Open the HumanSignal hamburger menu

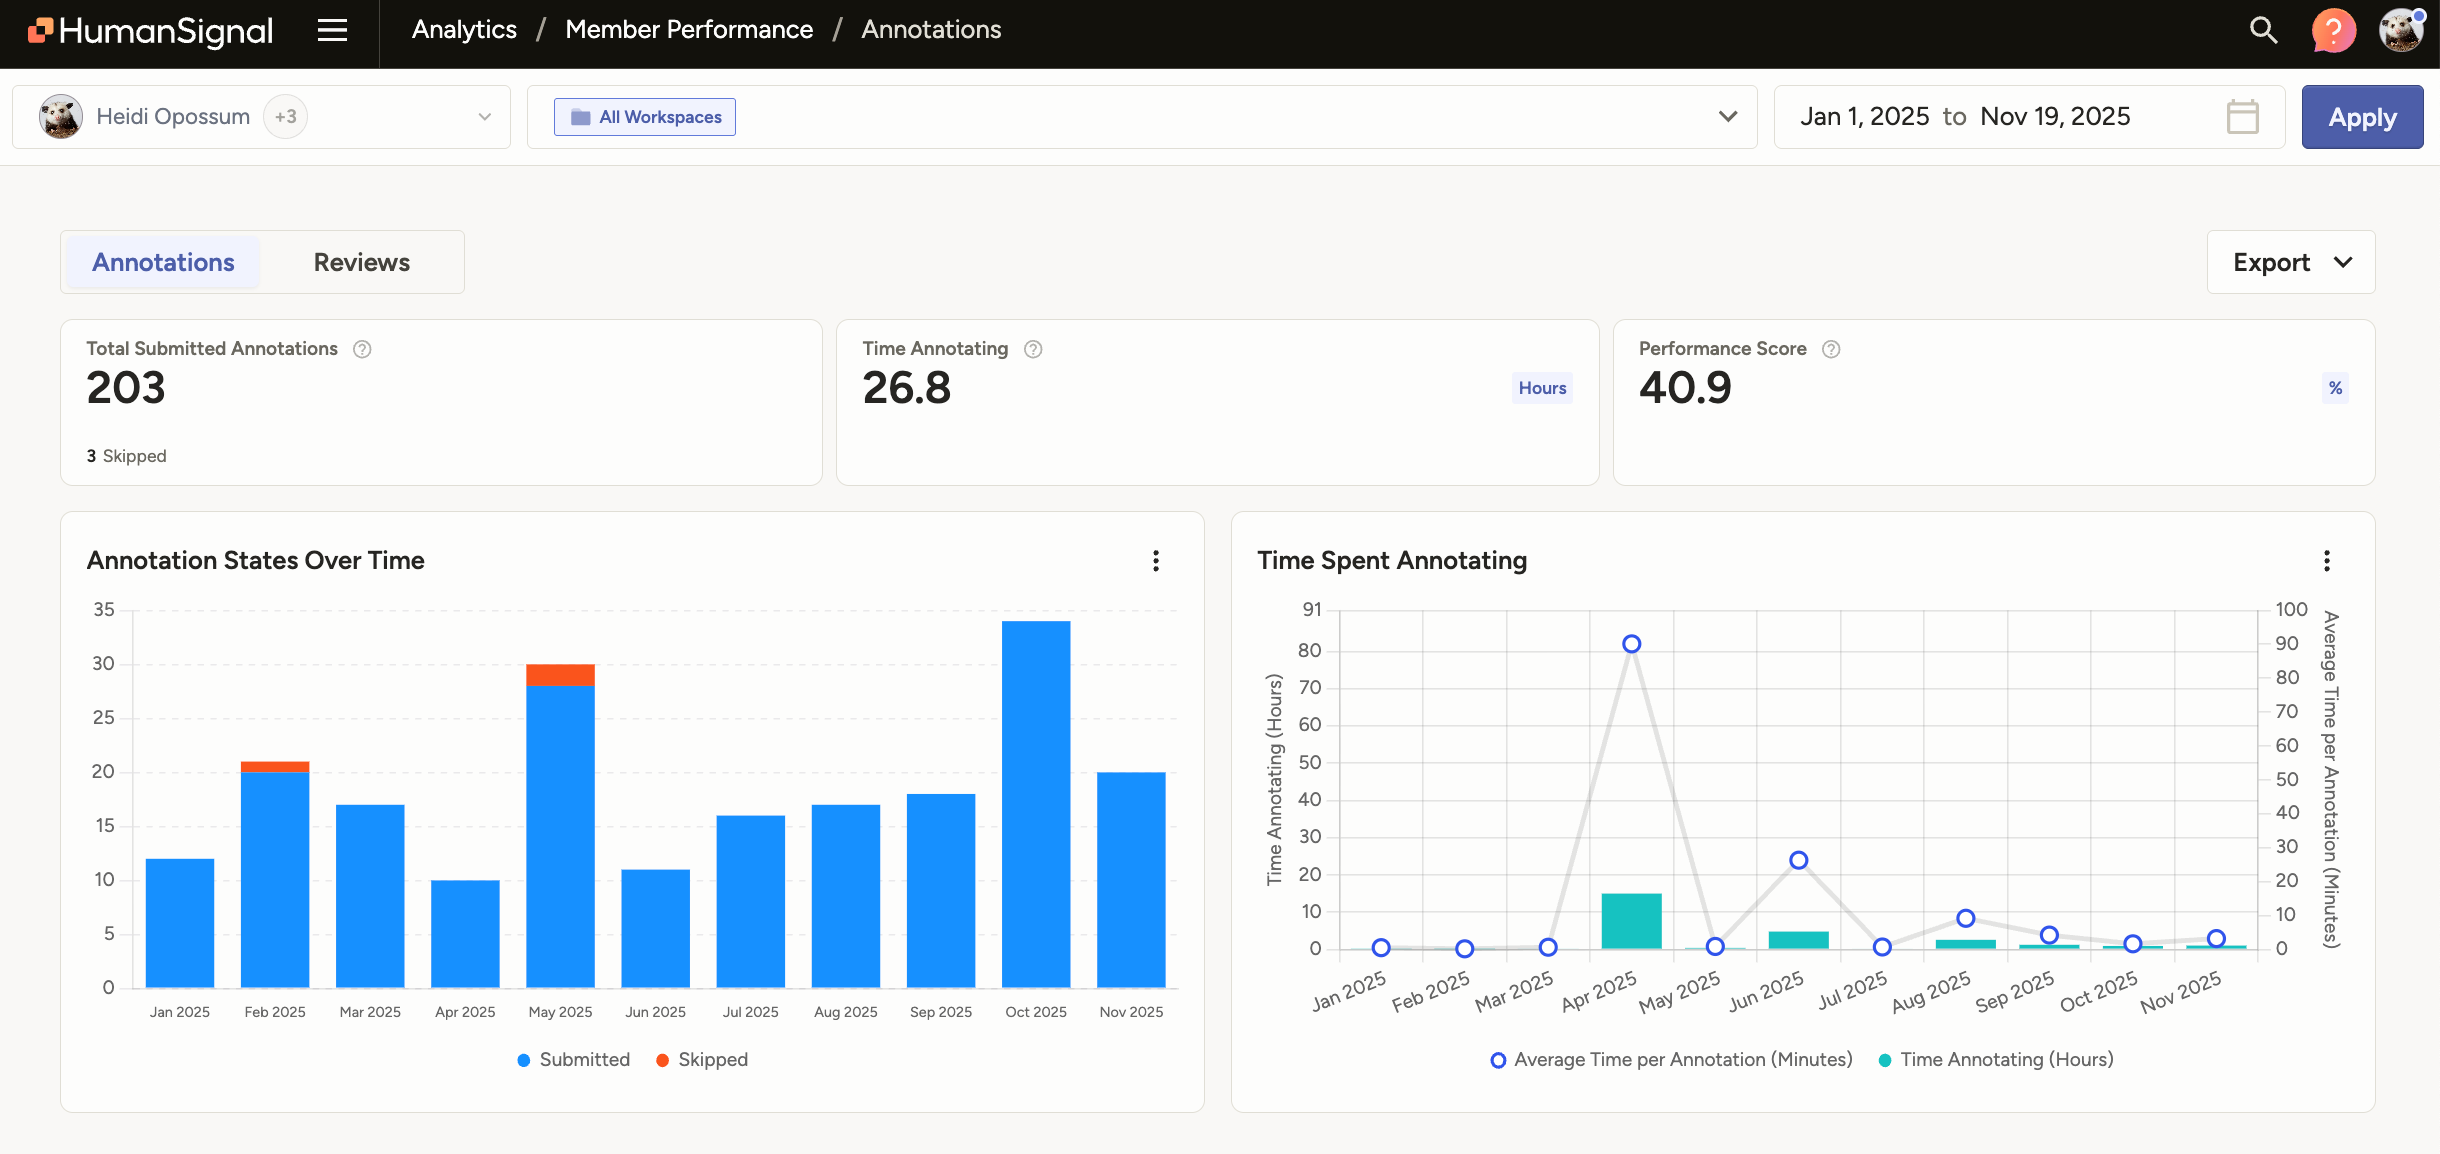pyautogui.click(x=331, y=31)
